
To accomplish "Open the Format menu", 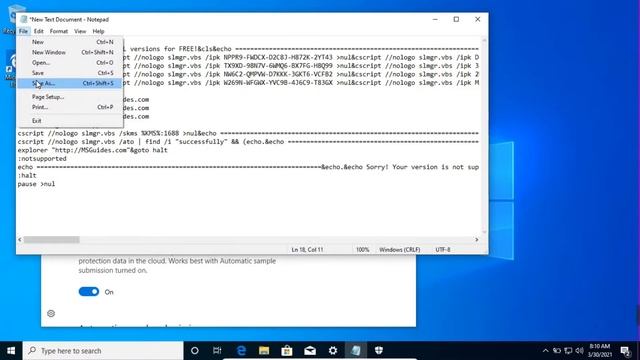I will coord(59,31).
